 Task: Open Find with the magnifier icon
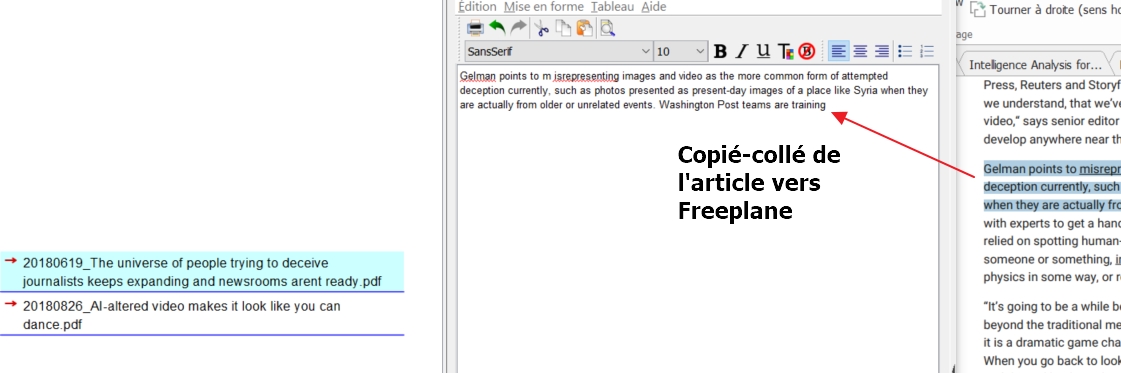608,29
